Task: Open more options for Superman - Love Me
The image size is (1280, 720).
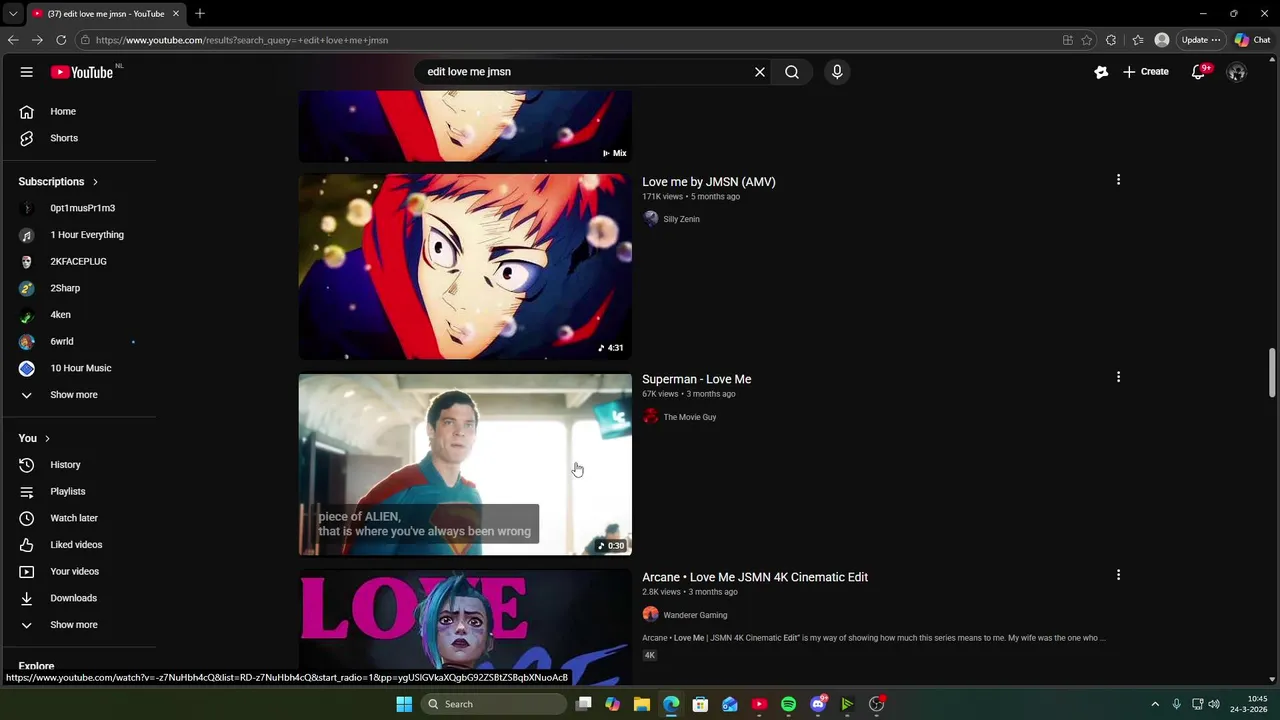Action: (x=1118, y=377)
